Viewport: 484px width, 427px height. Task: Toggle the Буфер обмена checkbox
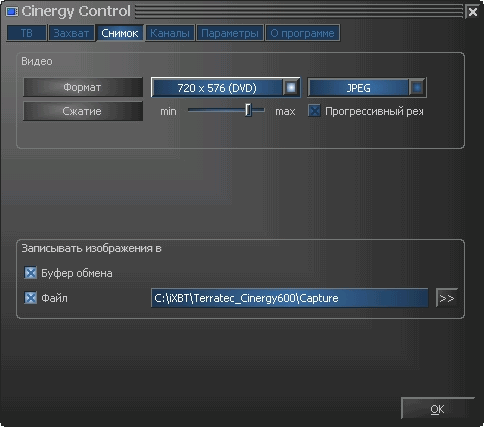pyautogui.click(x=31, y=273)
